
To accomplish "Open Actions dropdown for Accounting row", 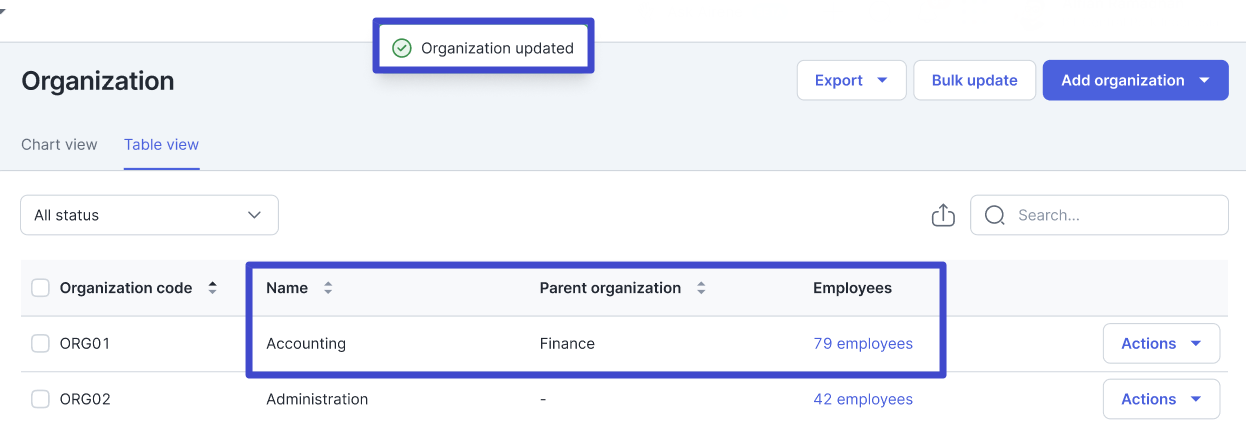I will (x=1161, y=343).
